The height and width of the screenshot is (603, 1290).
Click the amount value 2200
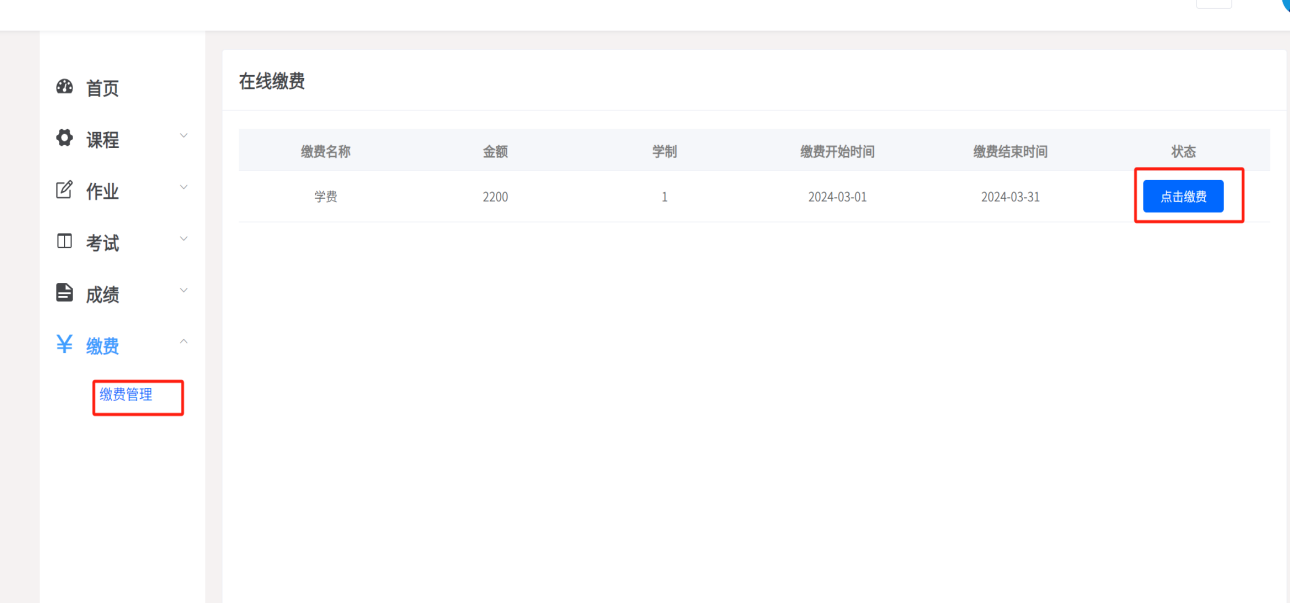pos(495,197)
